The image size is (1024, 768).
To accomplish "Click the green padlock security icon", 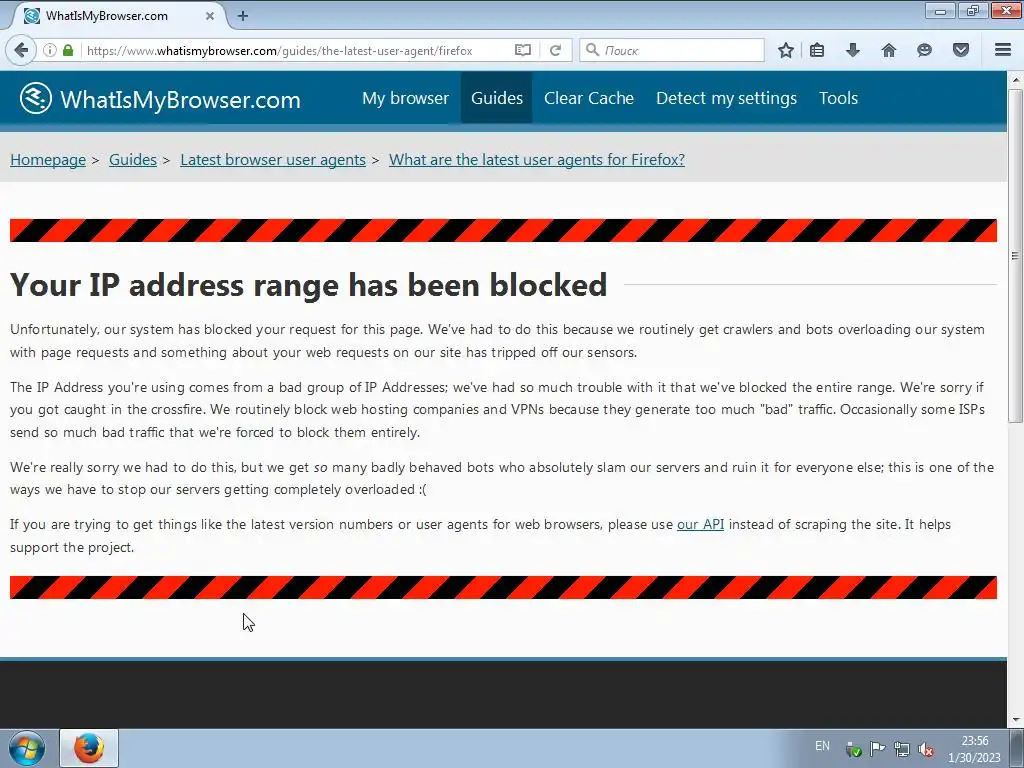I will 68,50.
